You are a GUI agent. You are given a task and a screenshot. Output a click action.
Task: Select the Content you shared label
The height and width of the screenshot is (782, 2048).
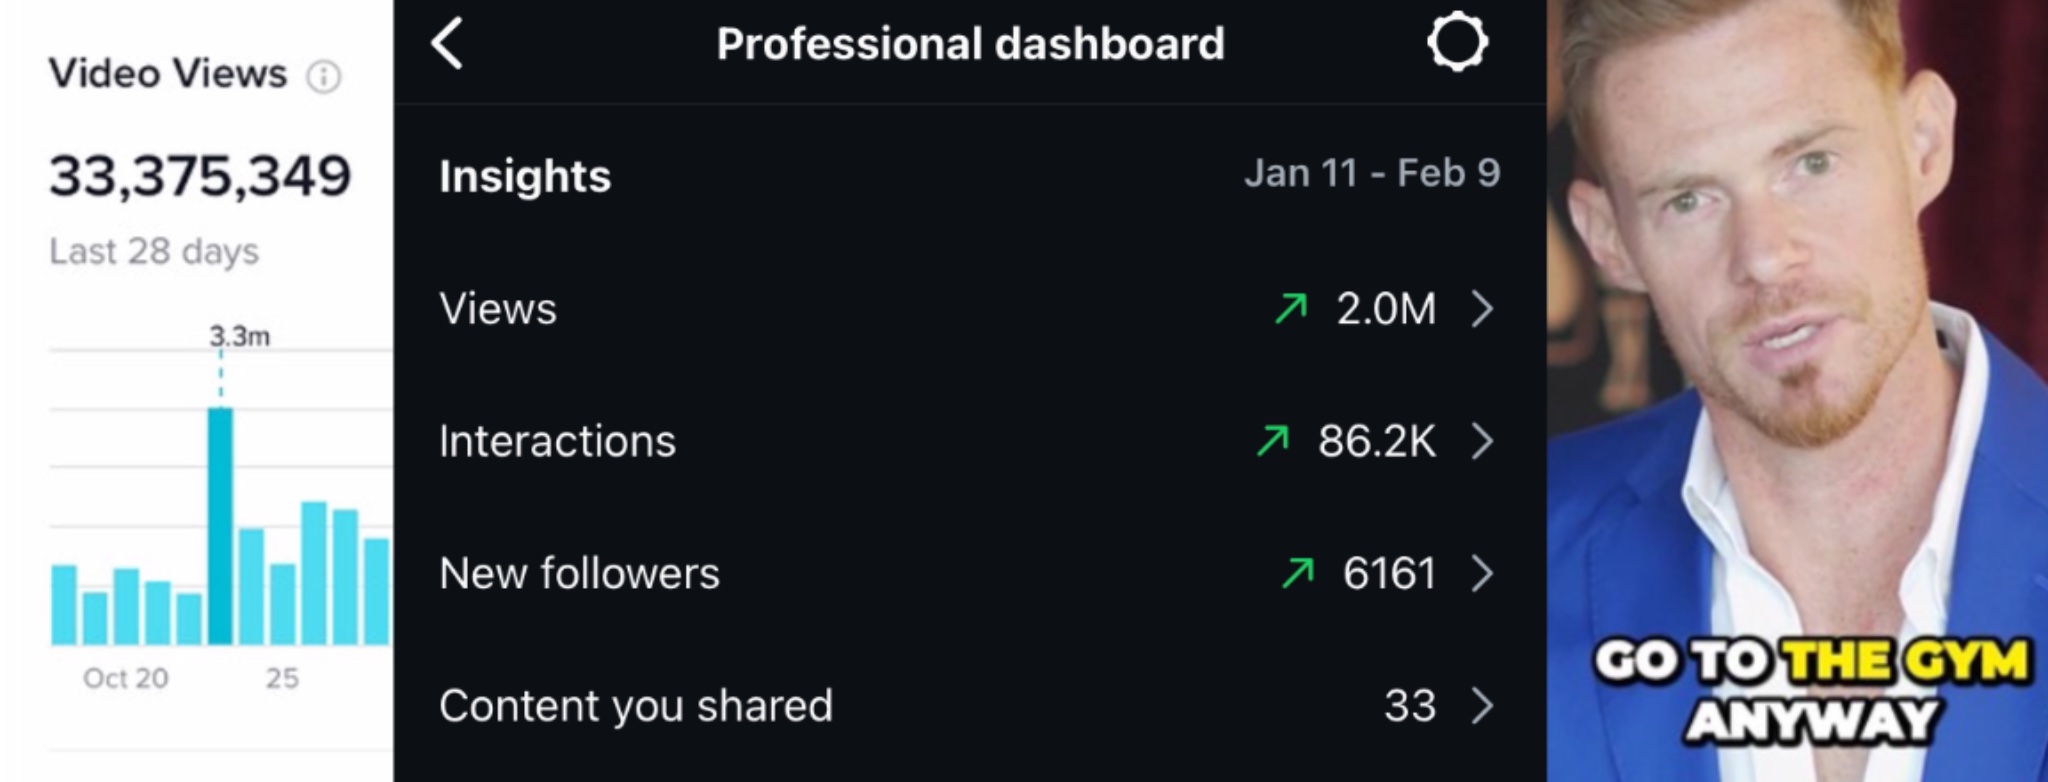pyautogui.click(x=635, y=707)
